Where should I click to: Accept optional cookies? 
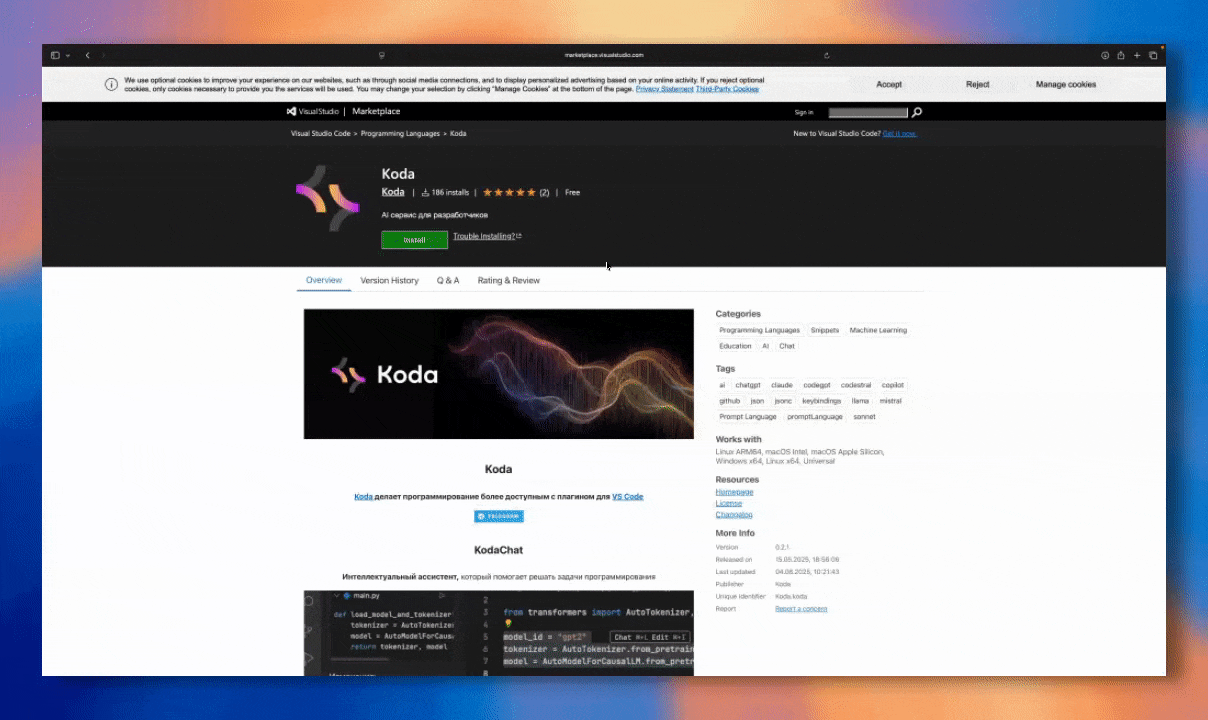(x=889, y=84)
